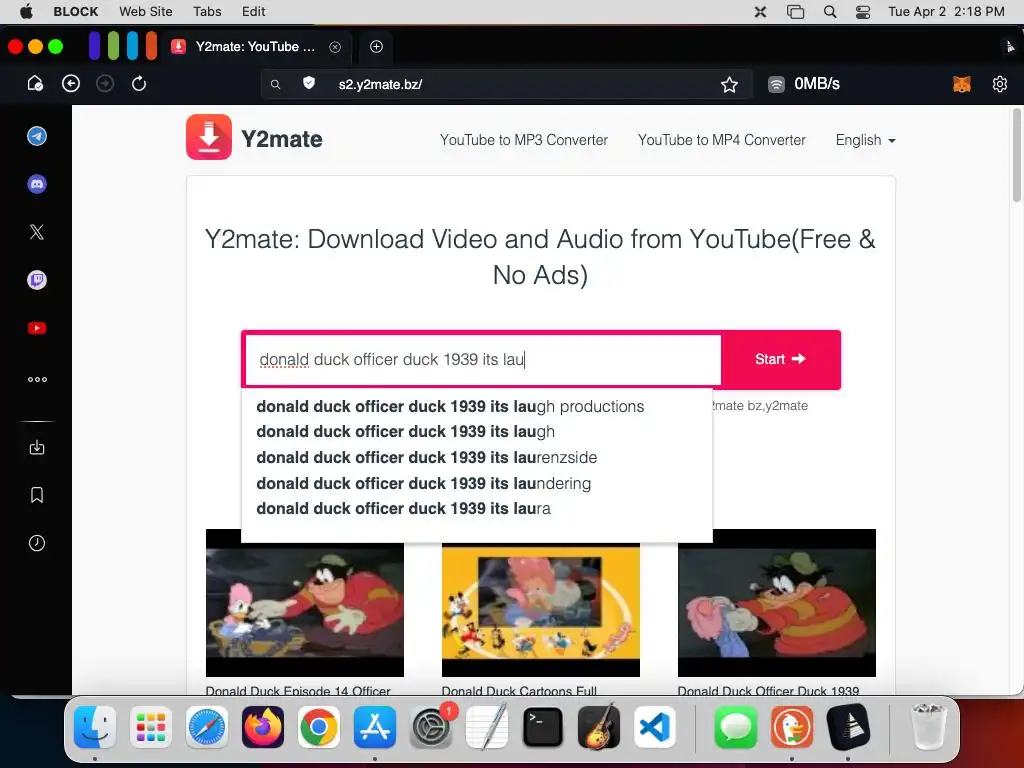
Task: Choose suggestion ending exactly in 'its laugh'
Action: (x=477, y=432)
